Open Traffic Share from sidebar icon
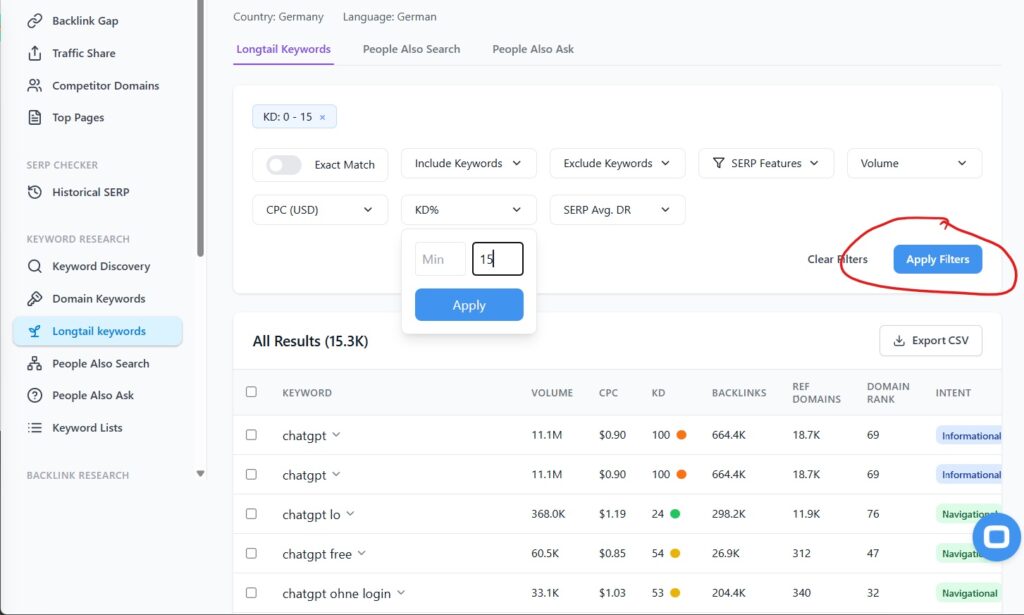The width and height of the screenshot is (1024, 615). 35,53
